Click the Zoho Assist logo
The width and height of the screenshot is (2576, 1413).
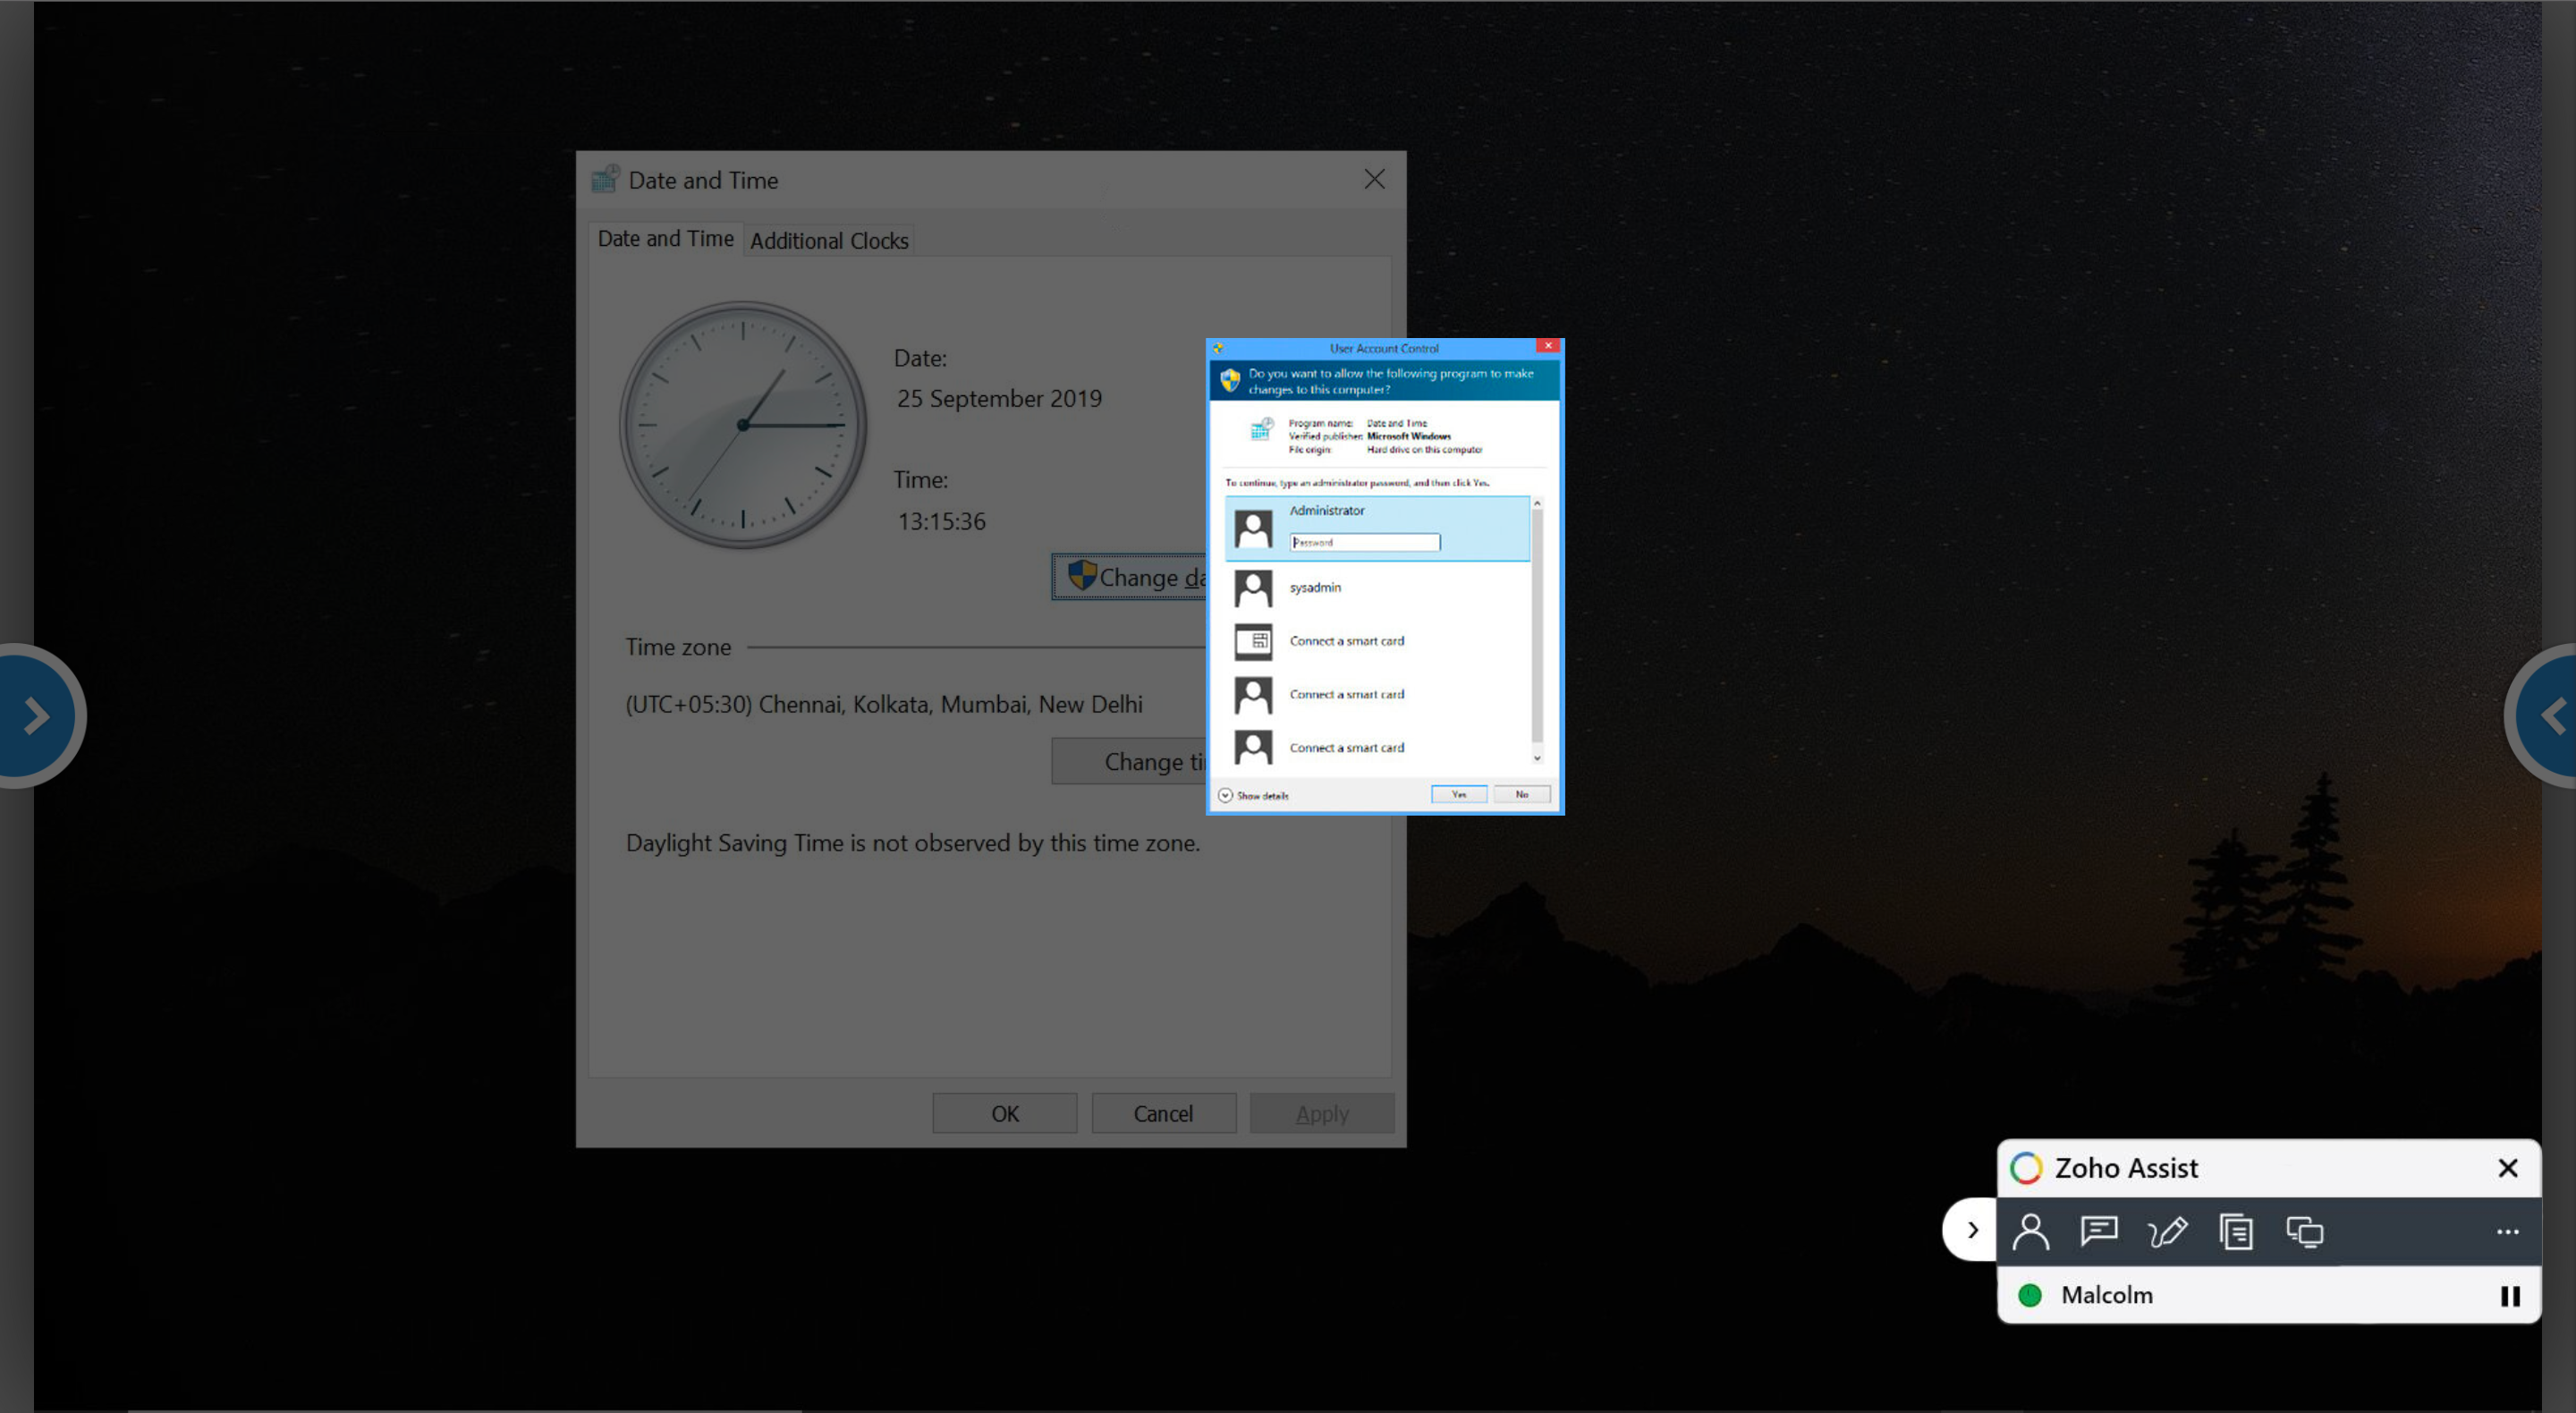coord(2026,1167)
